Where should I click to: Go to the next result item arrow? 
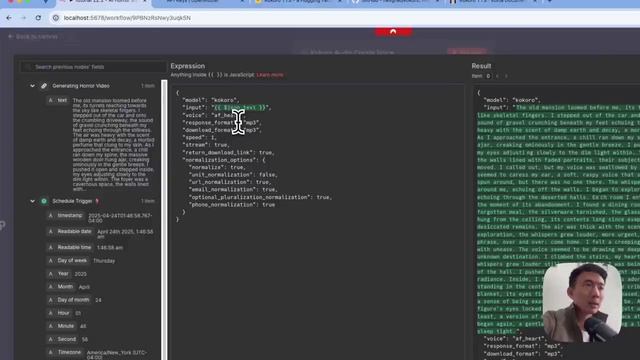tap(506, 76)
